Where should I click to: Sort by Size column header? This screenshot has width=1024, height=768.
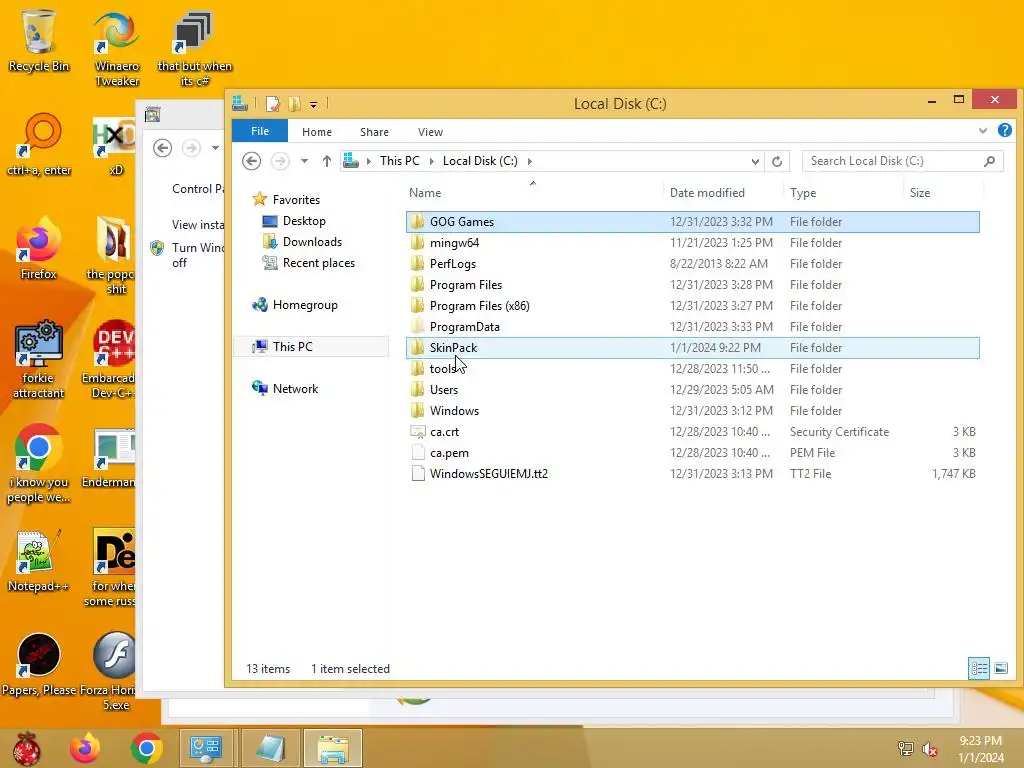click(943, 193)
